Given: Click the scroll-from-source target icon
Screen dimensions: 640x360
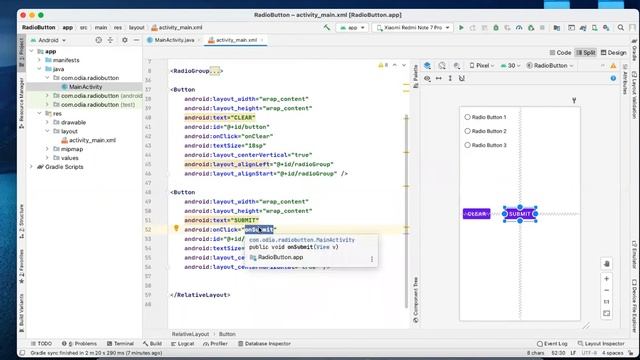Looking at the screenshot, I should pyautogui.click(x=98, y=40).
